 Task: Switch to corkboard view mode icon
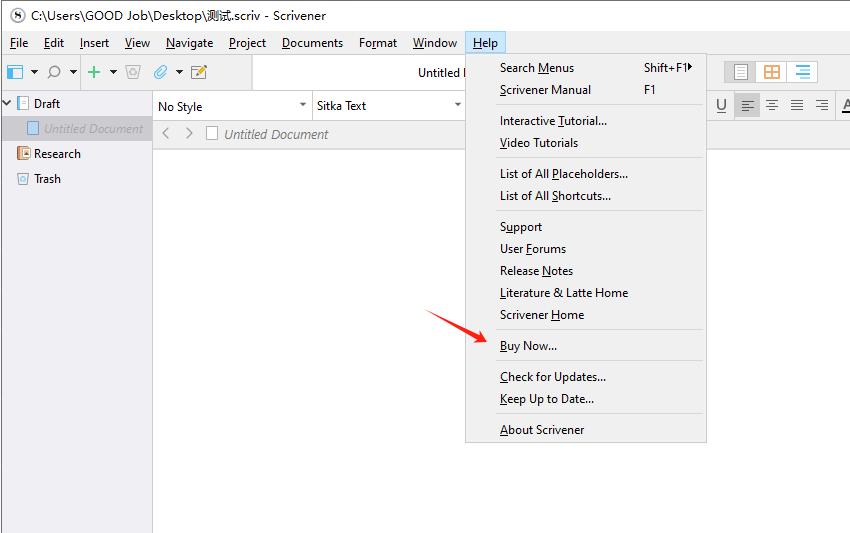click(x=771, y=72)
